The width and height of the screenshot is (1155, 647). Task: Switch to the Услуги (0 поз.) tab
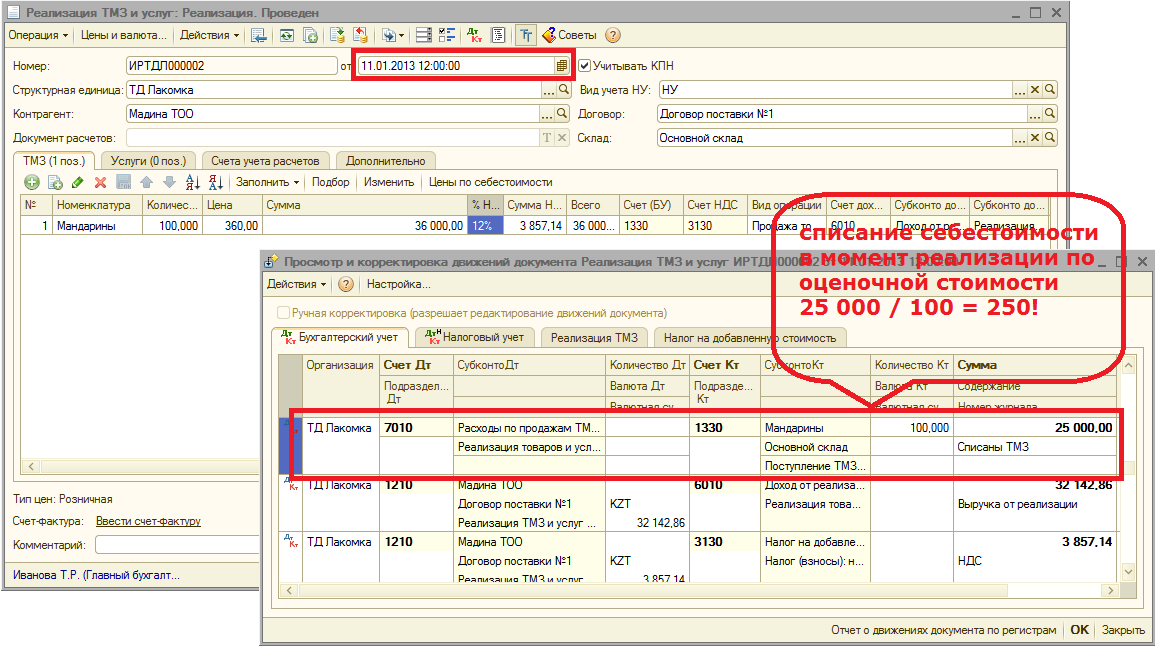pyautogui.click(x=148, y=160)
